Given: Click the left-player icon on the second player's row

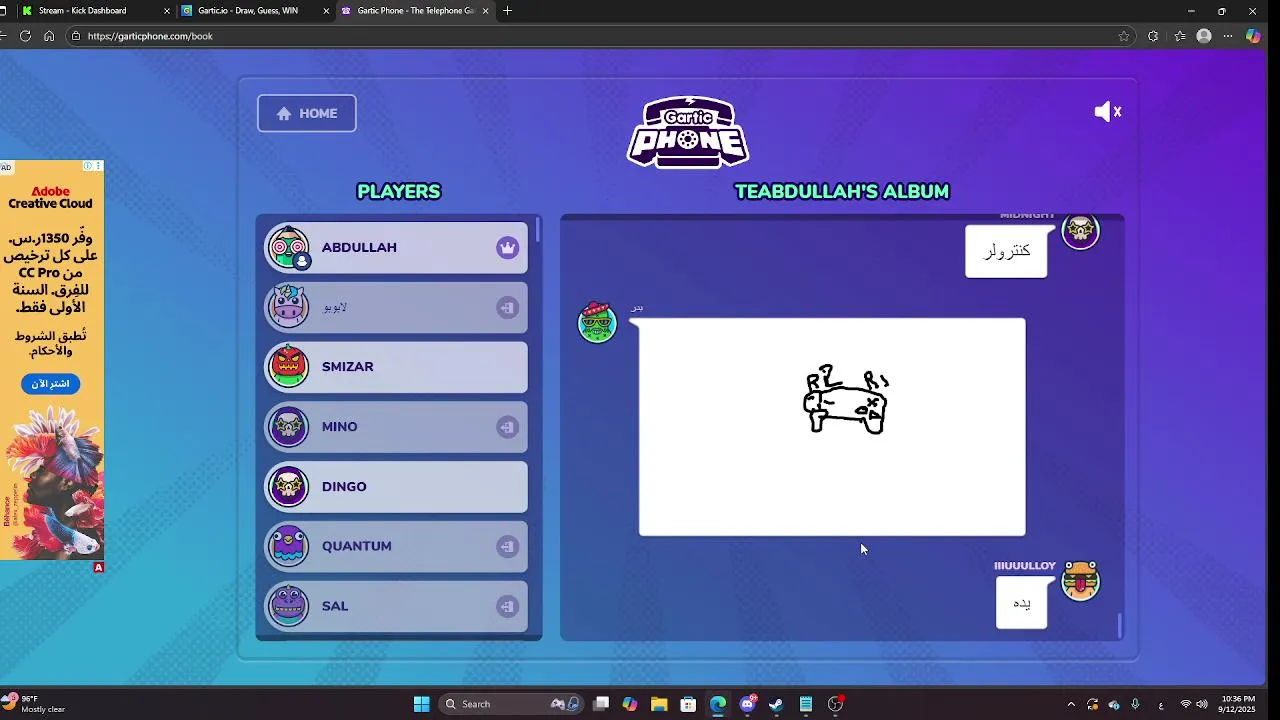Looking at the screenshot, I should pyautogui.click(x=508, y=307).
